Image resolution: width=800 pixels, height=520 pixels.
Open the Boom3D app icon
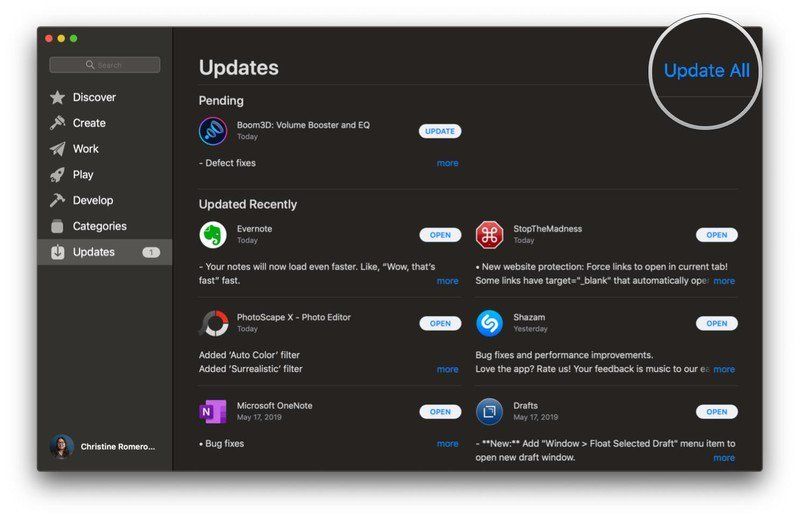tap(213, 131)
